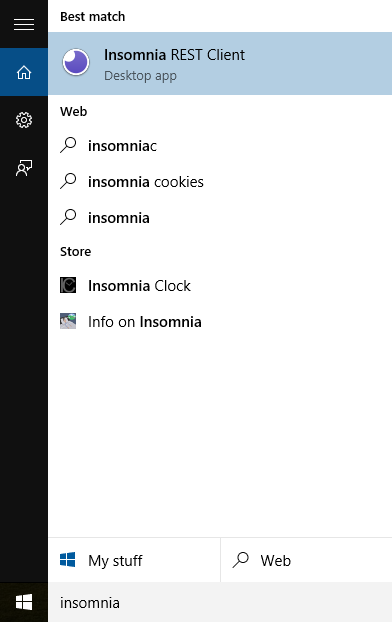Open the hamburger menu icon
The height and width of the screenshot is (622, 392).
(x=24, y=24)
